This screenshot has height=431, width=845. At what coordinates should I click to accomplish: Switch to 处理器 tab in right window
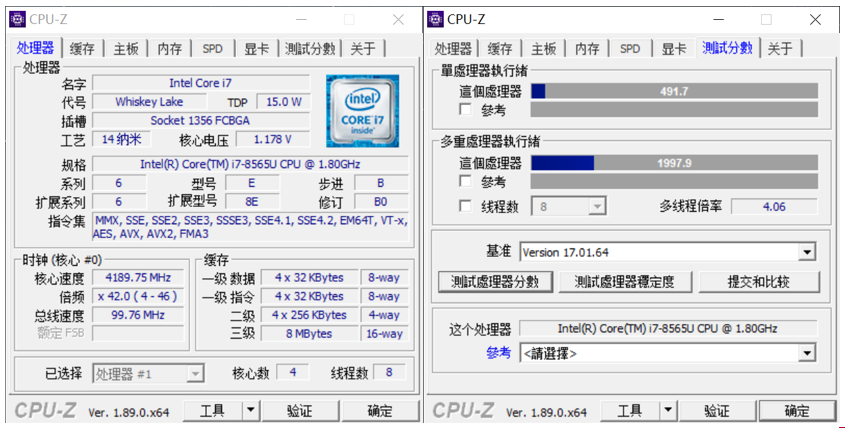pos(453,49)
